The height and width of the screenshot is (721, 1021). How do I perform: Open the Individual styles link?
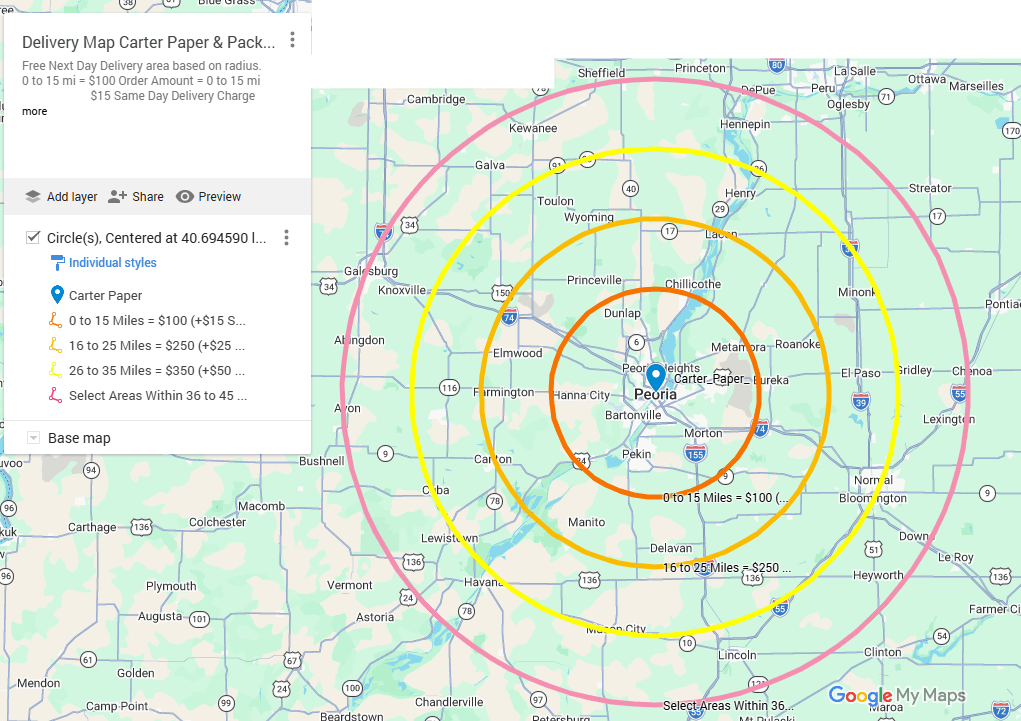(113, 262)
